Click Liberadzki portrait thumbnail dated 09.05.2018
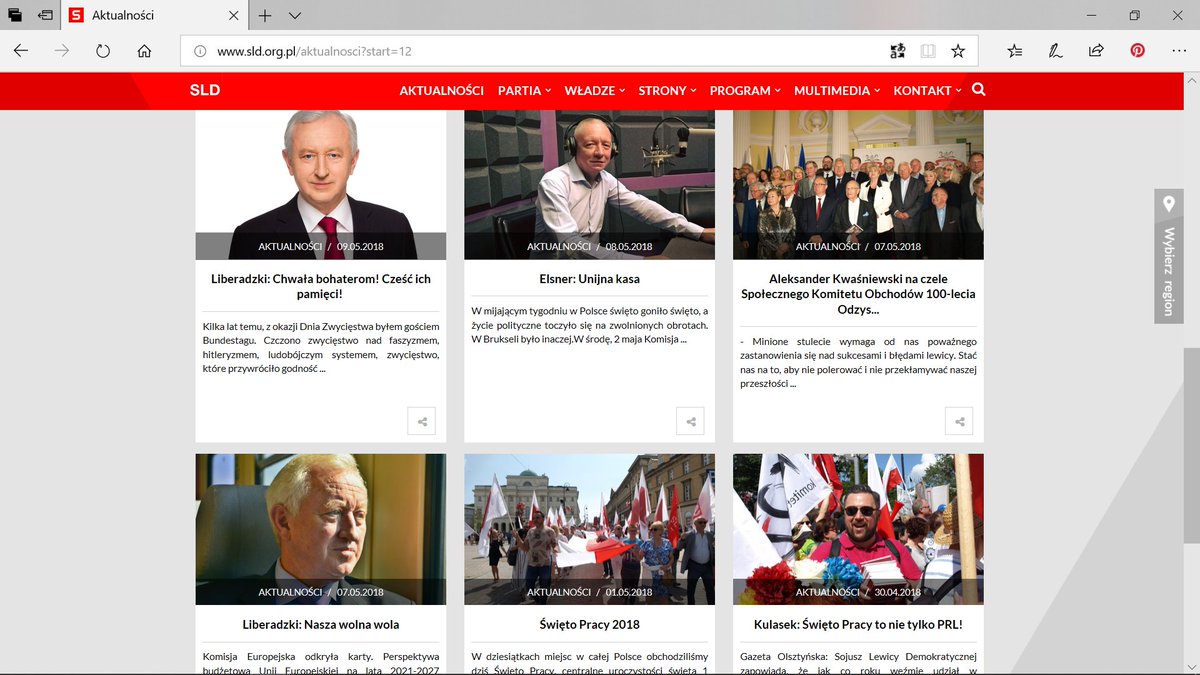 point(321,185)
